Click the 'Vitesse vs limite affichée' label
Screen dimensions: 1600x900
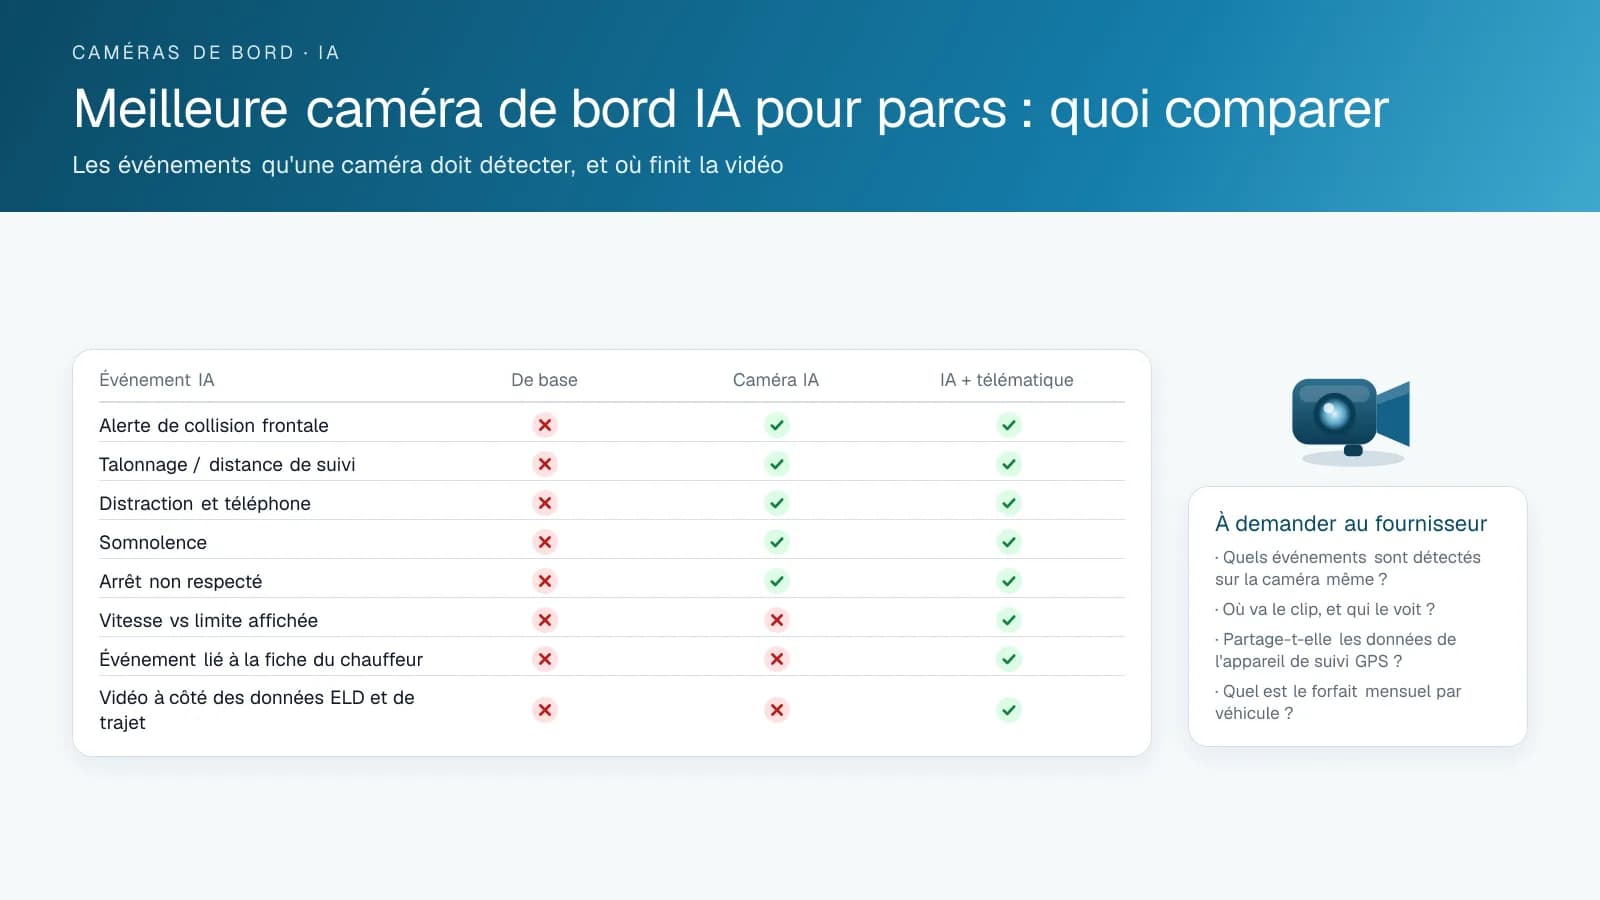209,620
